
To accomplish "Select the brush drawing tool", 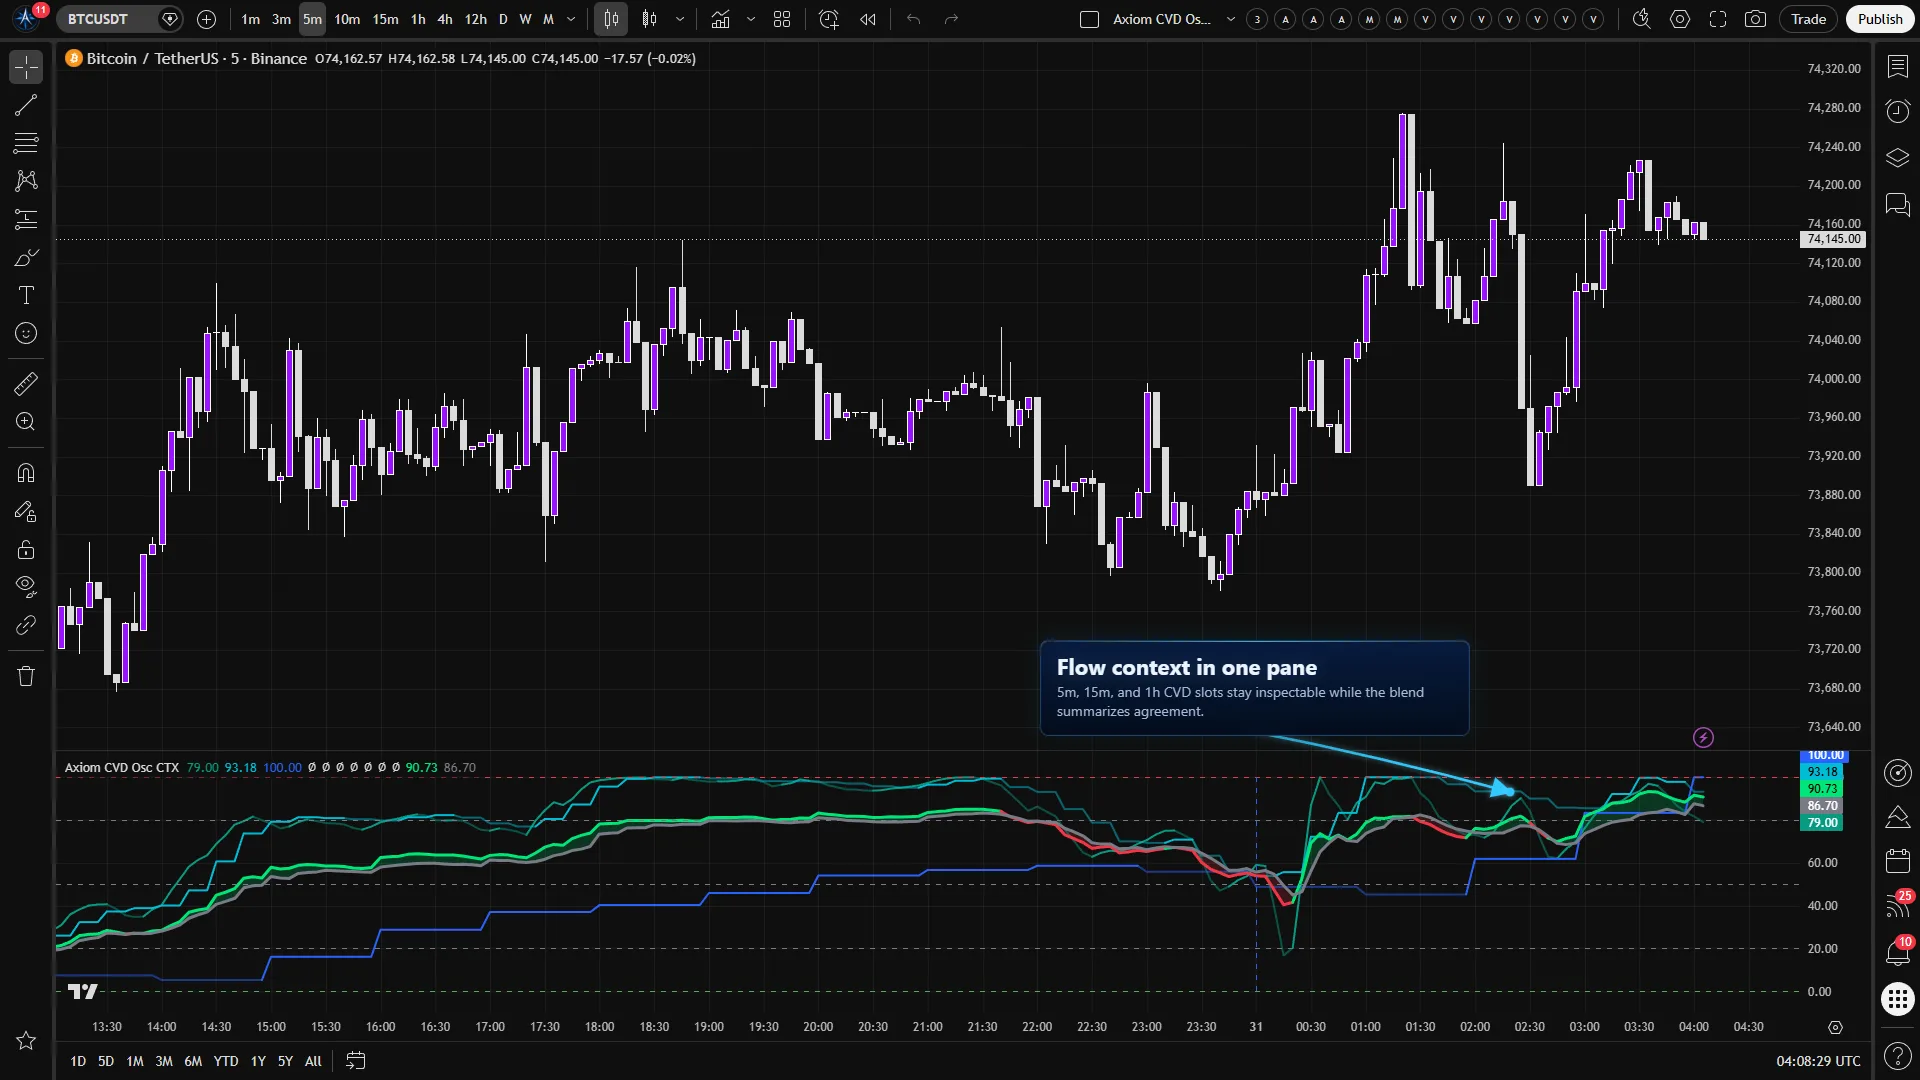I will [26, 258].
